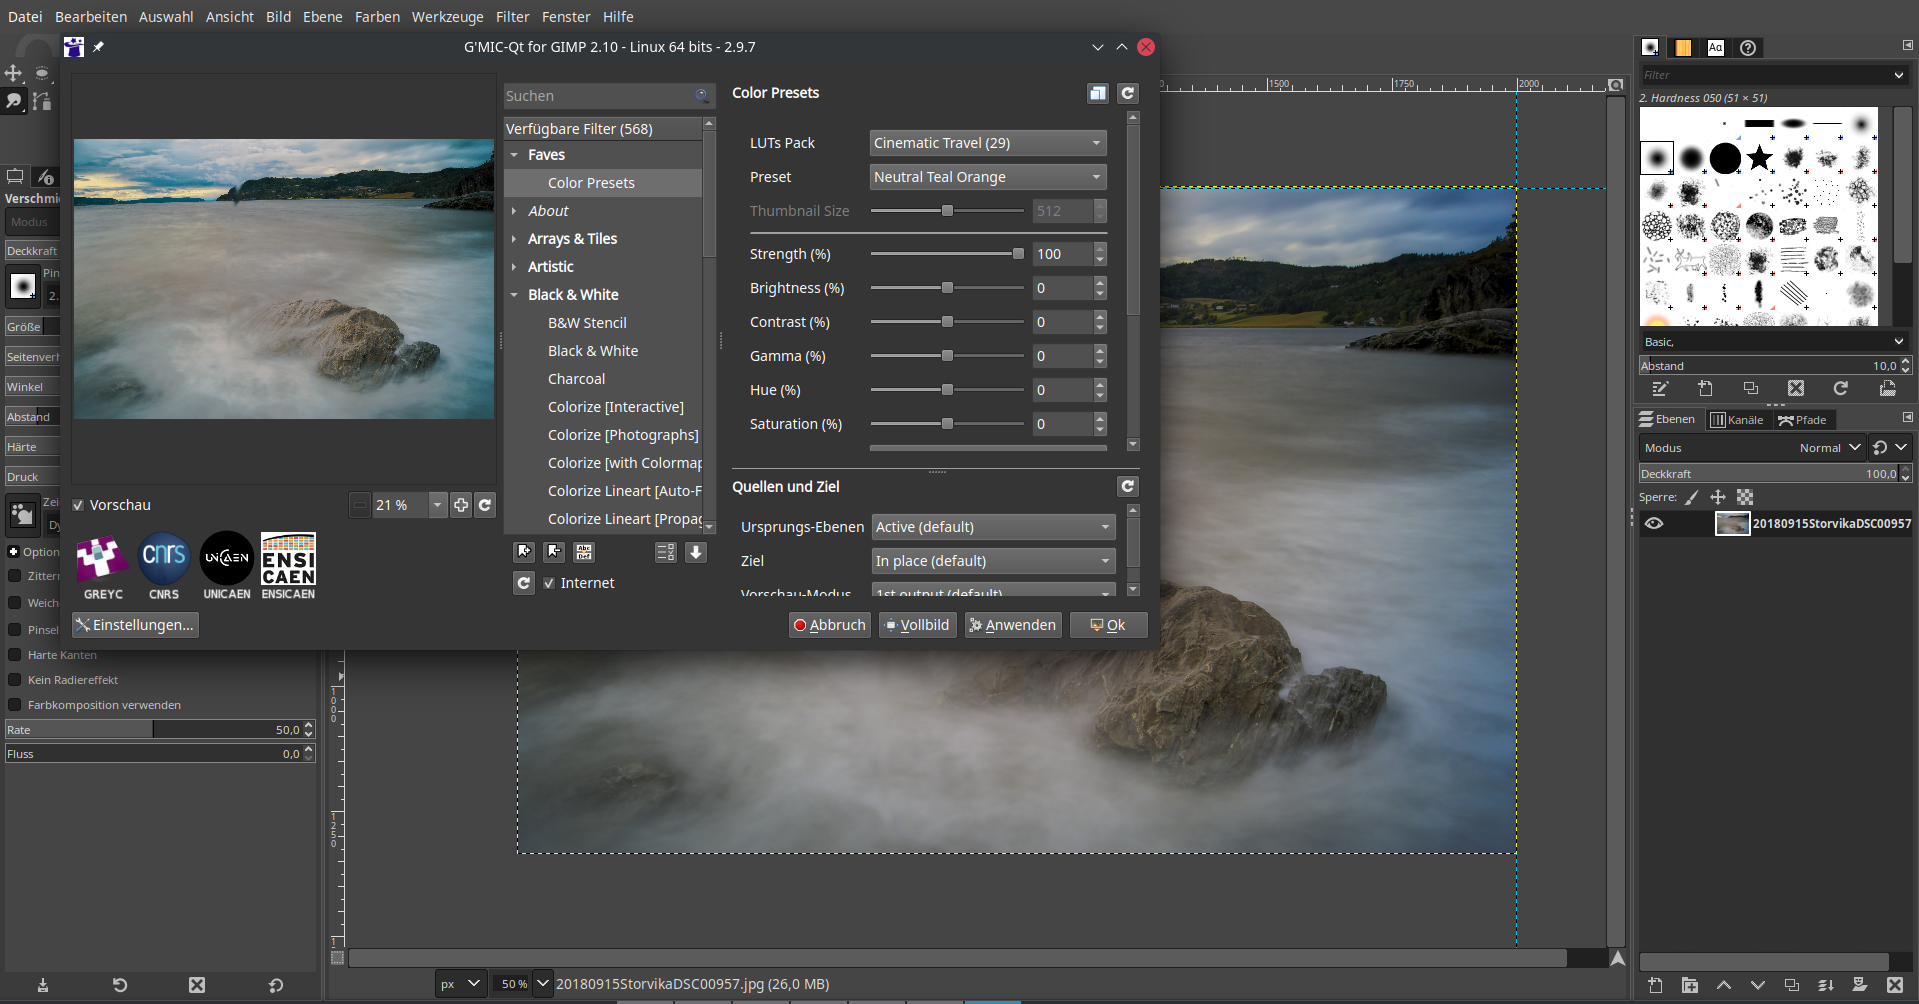Click the update filters refresh icon beside Internet
1919x1004 pixels.
(x=524, y=583)
